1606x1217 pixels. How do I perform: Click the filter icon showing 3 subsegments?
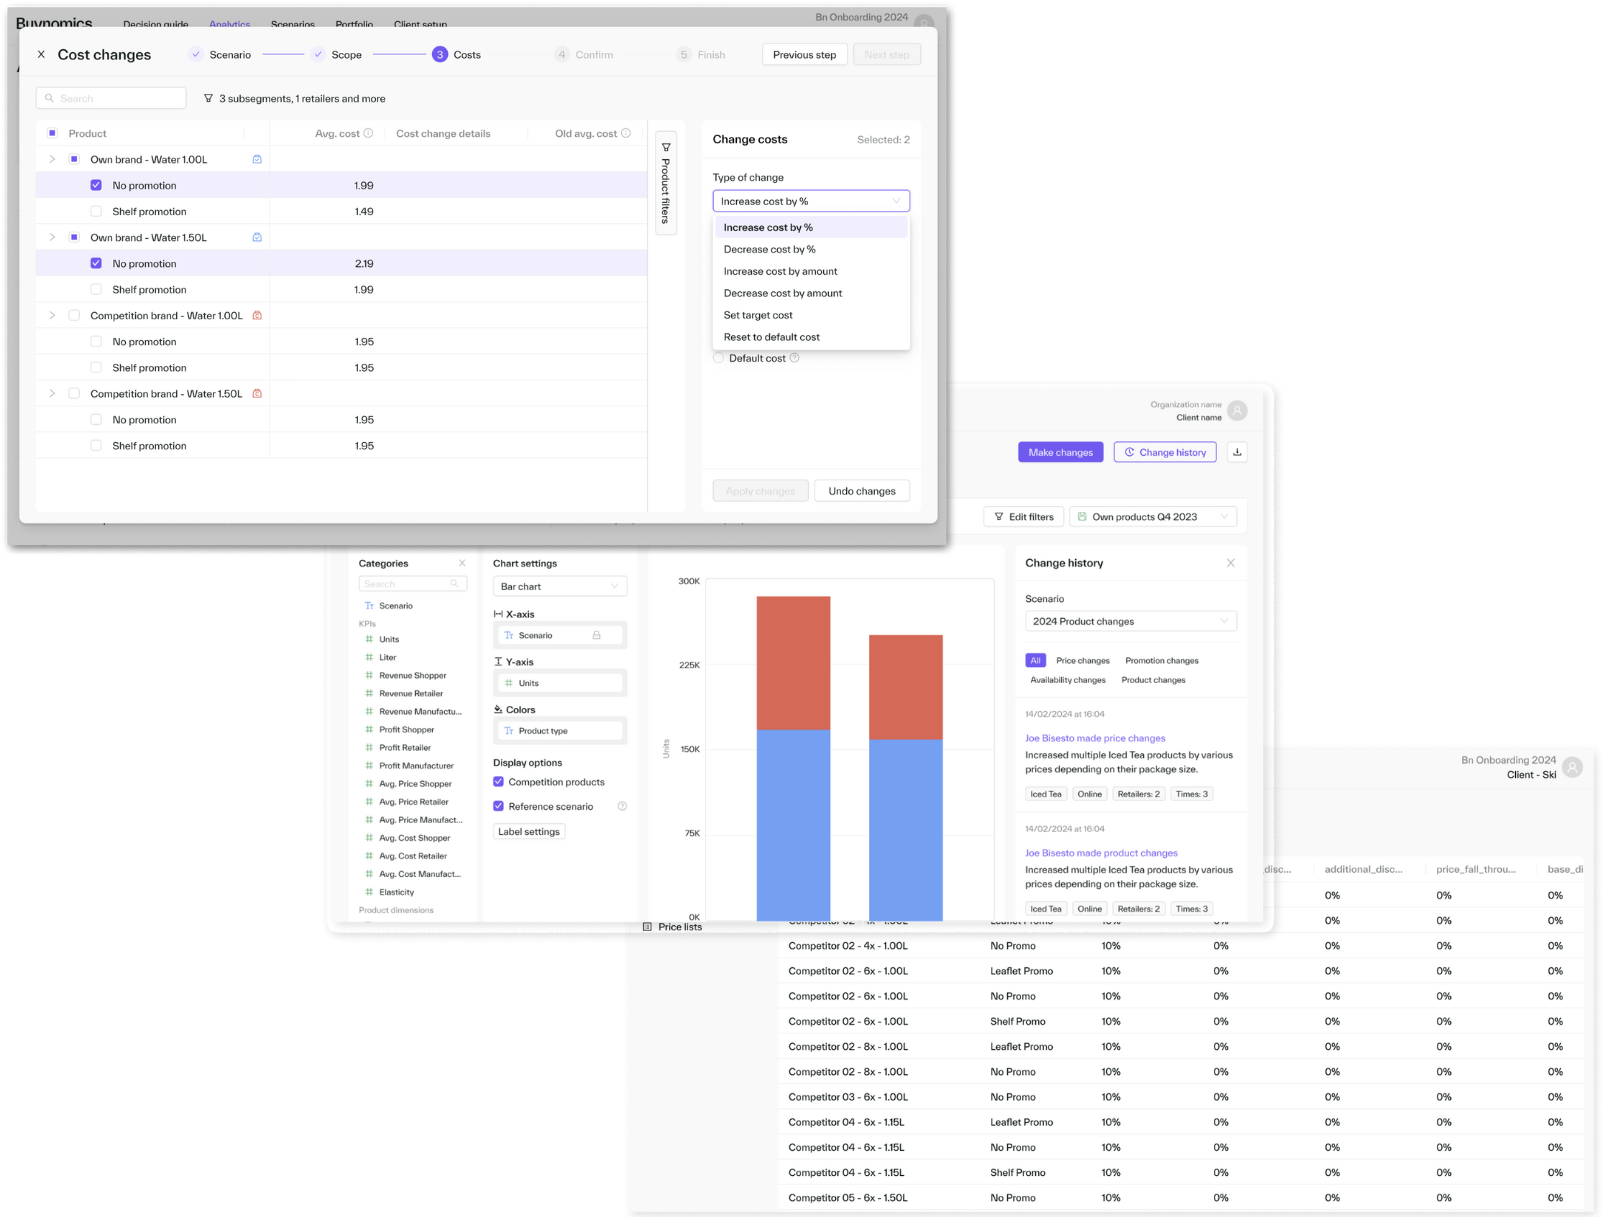tap(208, 98)
